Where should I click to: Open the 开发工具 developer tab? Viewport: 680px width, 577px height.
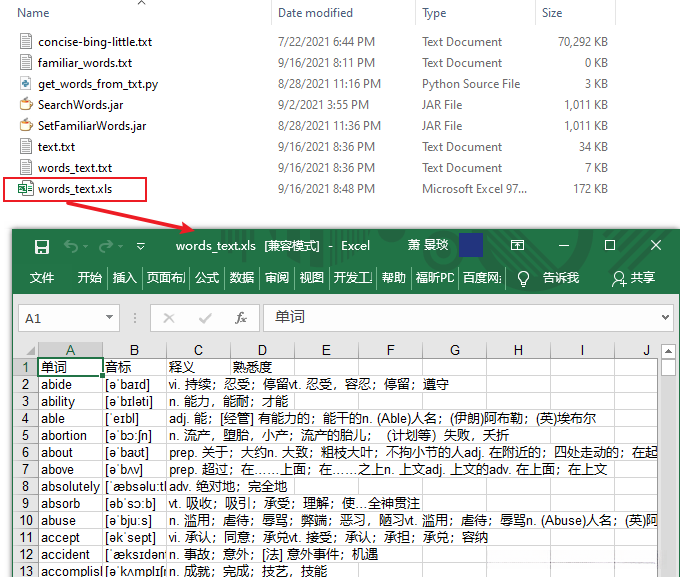point(353,278)
